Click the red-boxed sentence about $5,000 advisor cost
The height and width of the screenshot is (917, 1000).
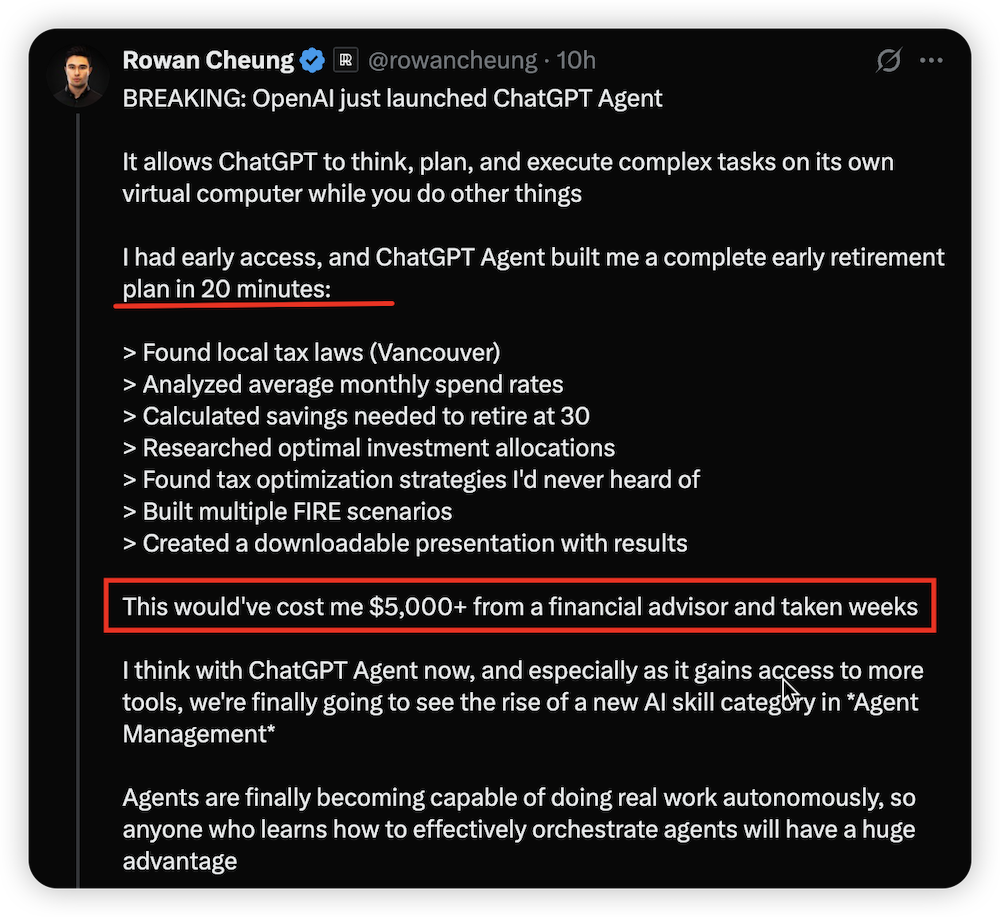click(518, 606)
